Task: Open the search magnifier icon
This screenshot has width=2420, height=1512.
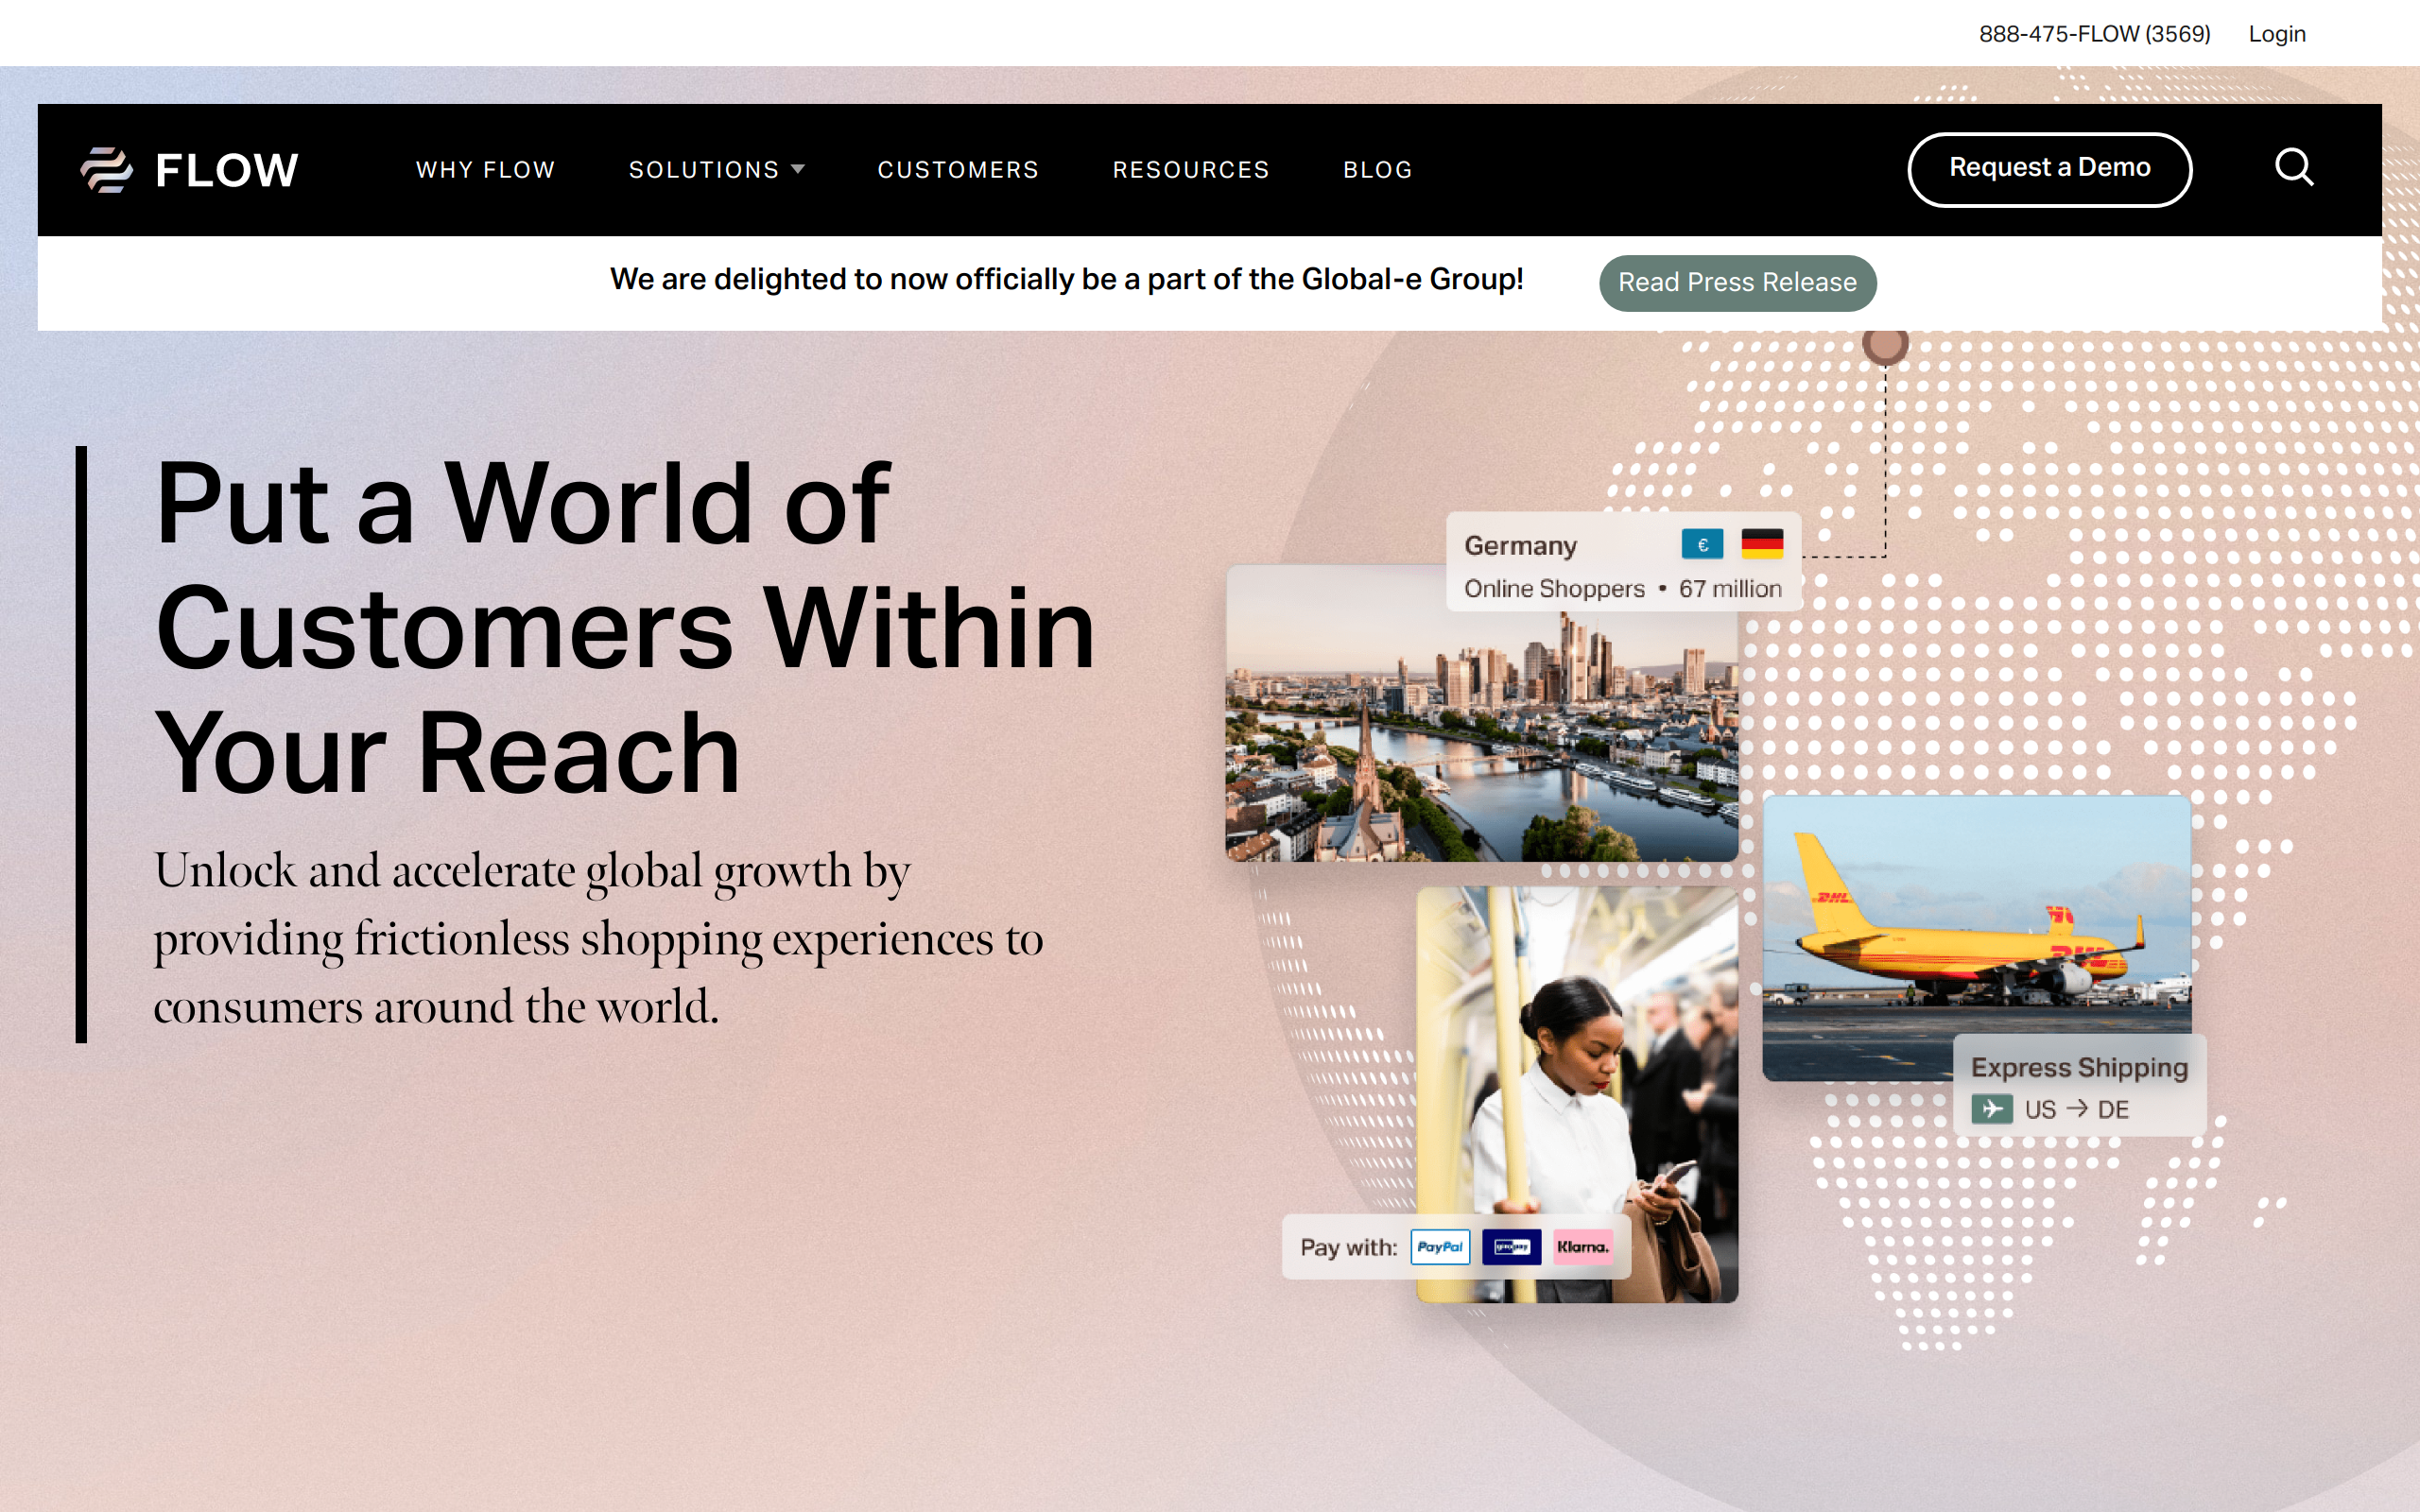Action: 2293,168
